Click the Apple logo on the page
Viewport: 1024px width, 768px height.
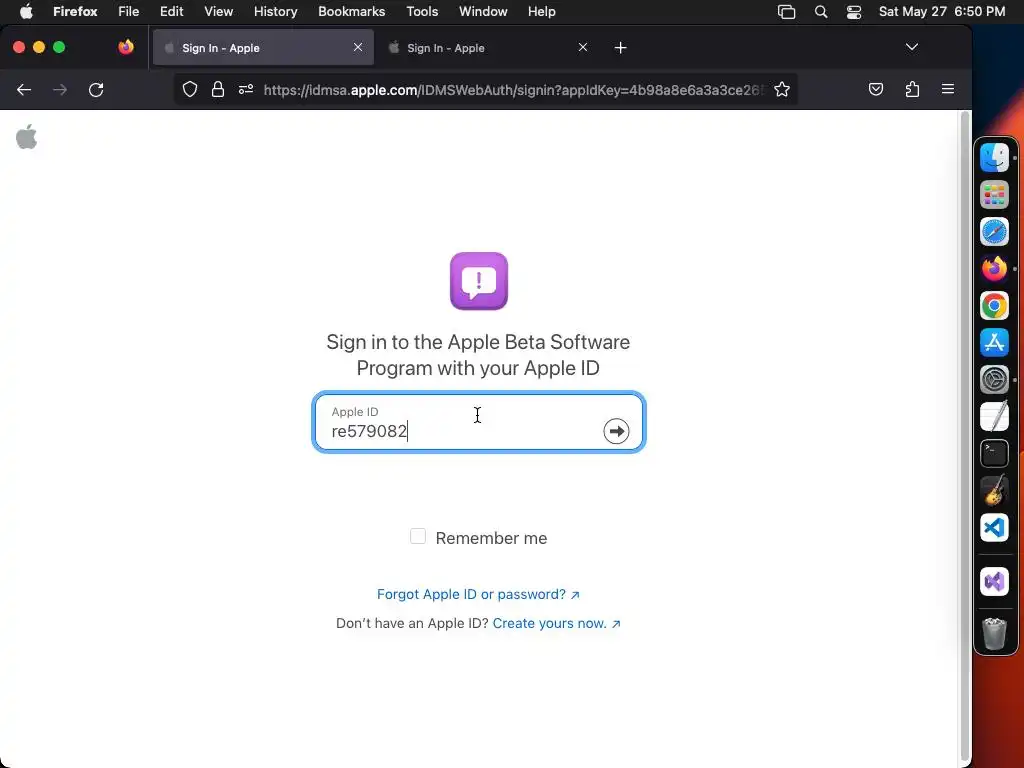(x=27, y=136)
